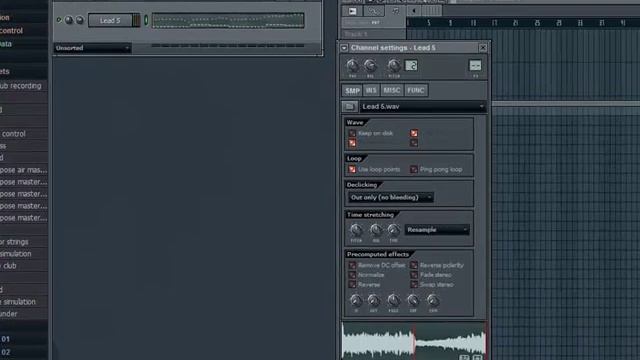The height and width of the screenshot is (360, 640).
Task: Select the 'under' browser item
Action: pos(9,314)
